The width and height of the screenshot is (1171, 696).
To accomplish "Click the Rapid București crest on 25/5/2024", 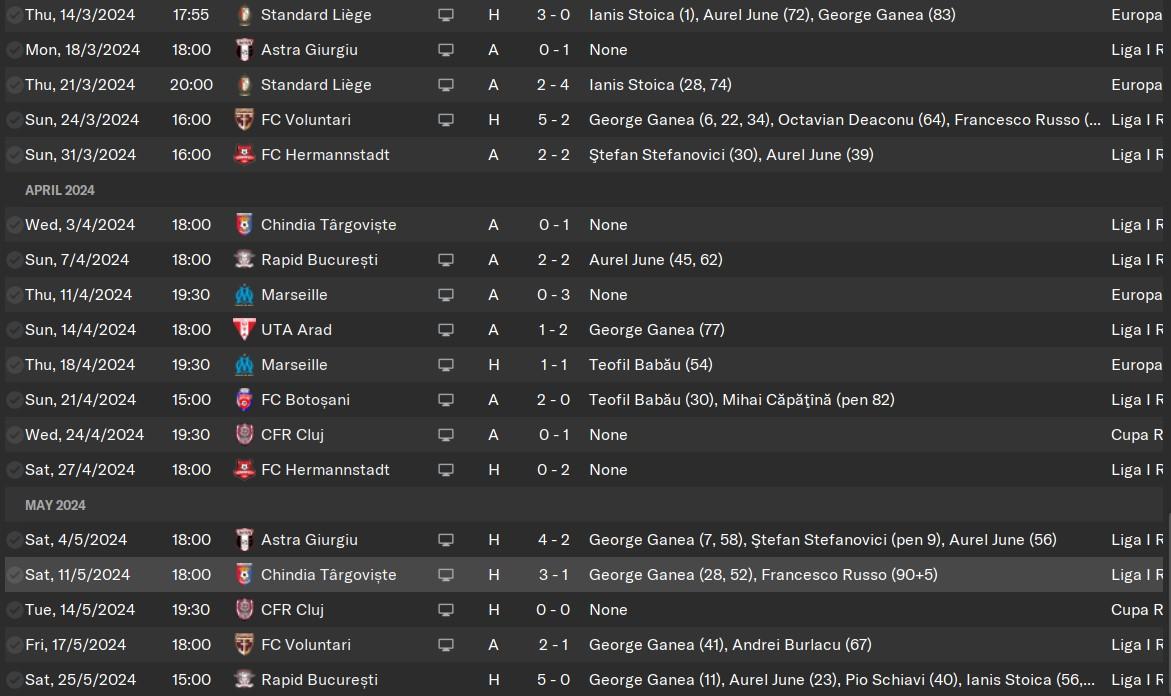I will click(x=244, y=680).
